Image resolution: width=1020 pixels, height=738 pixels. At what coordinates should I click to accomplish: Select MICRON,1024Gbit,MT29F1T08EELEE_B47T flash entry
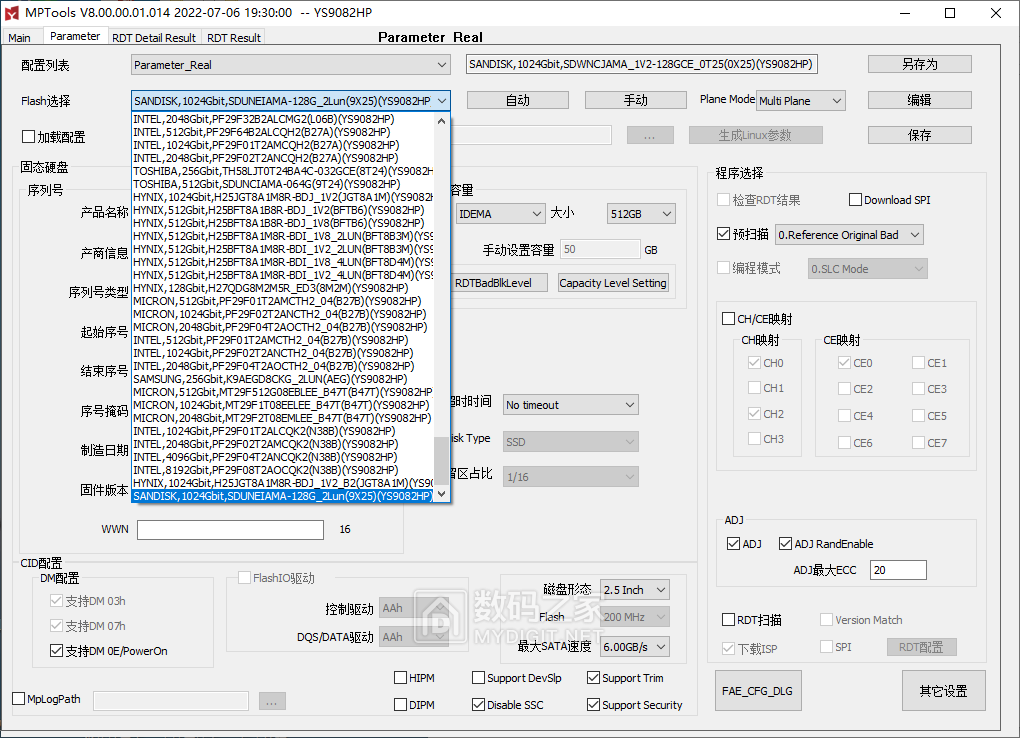[282, 405]
